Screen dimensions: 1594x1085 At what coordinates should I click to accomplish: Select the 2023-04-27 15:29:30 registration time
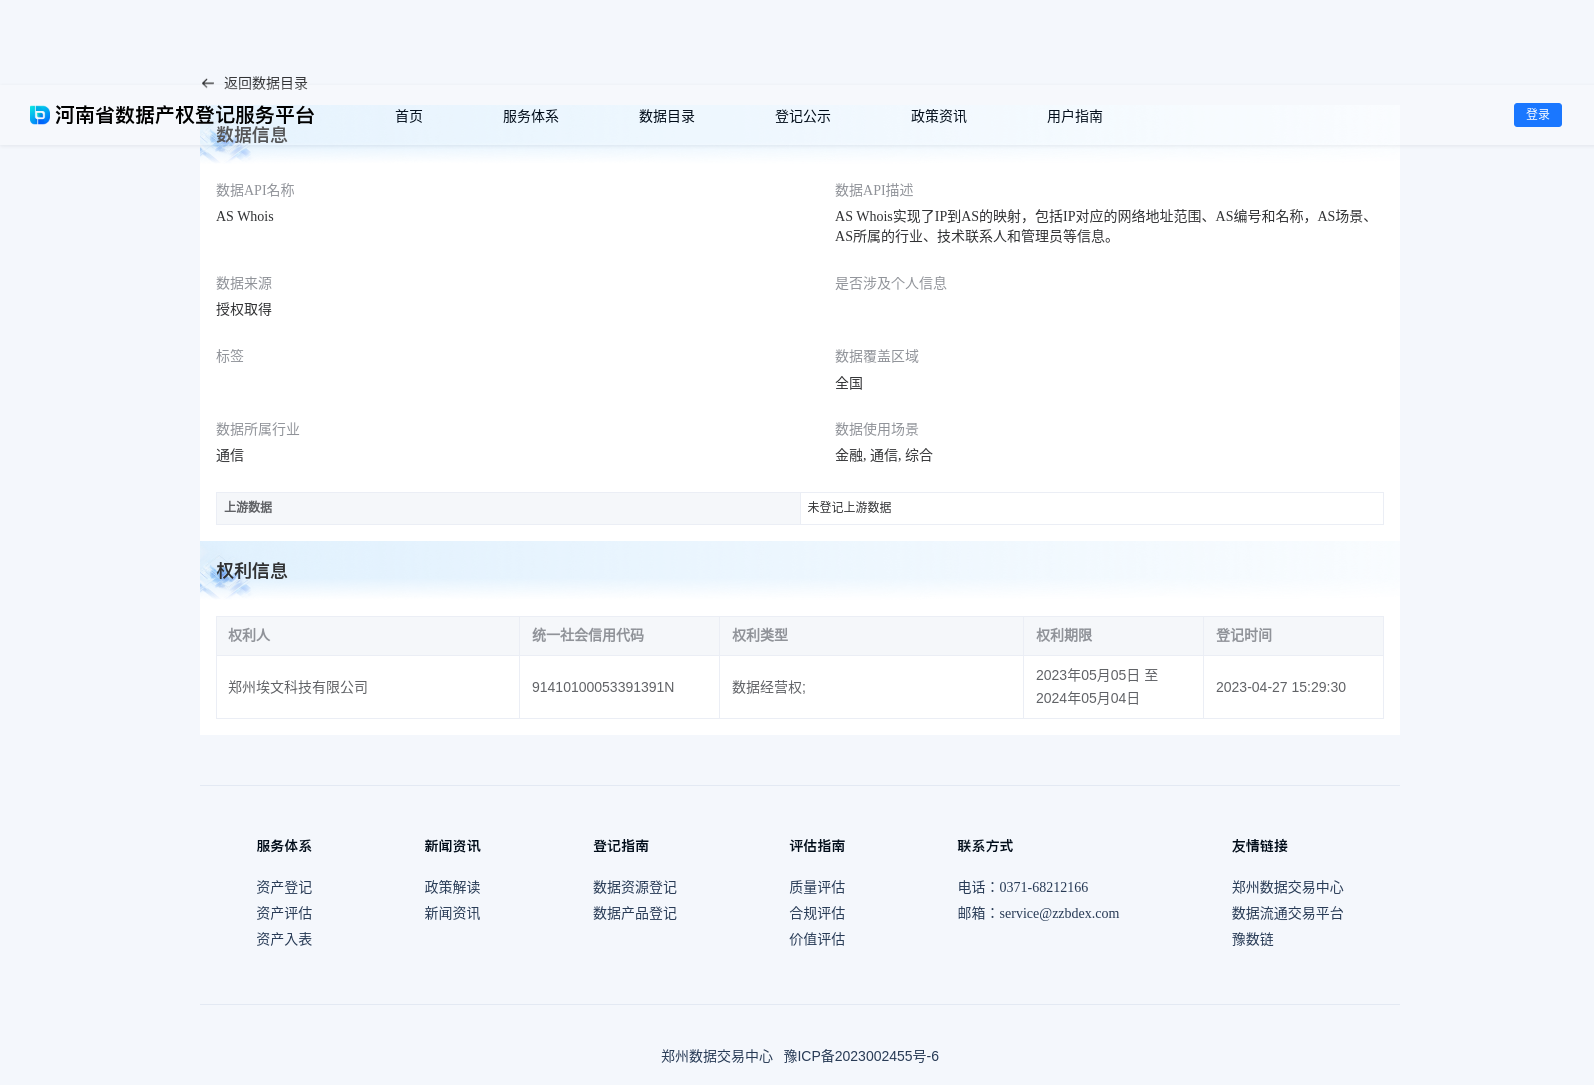1281,687
